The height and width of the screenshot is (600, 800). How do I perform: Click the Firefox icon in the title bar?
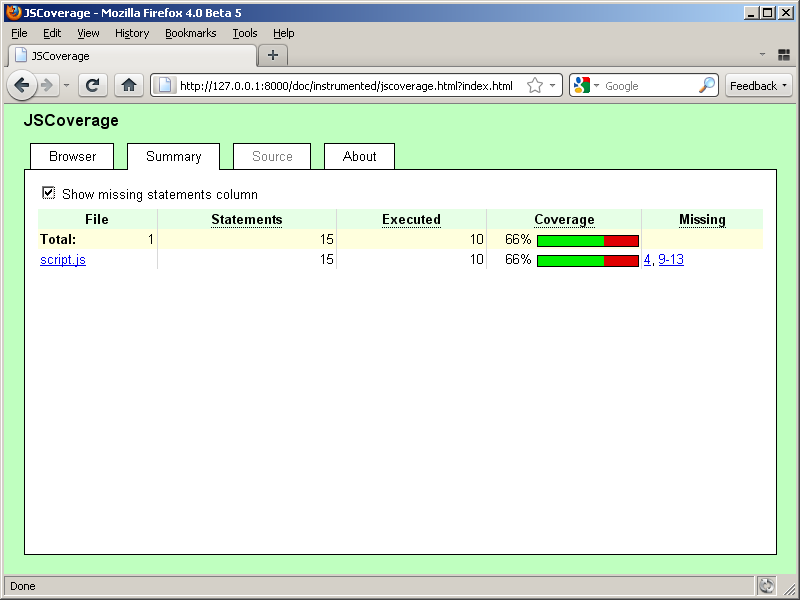(x=14, y=12)
